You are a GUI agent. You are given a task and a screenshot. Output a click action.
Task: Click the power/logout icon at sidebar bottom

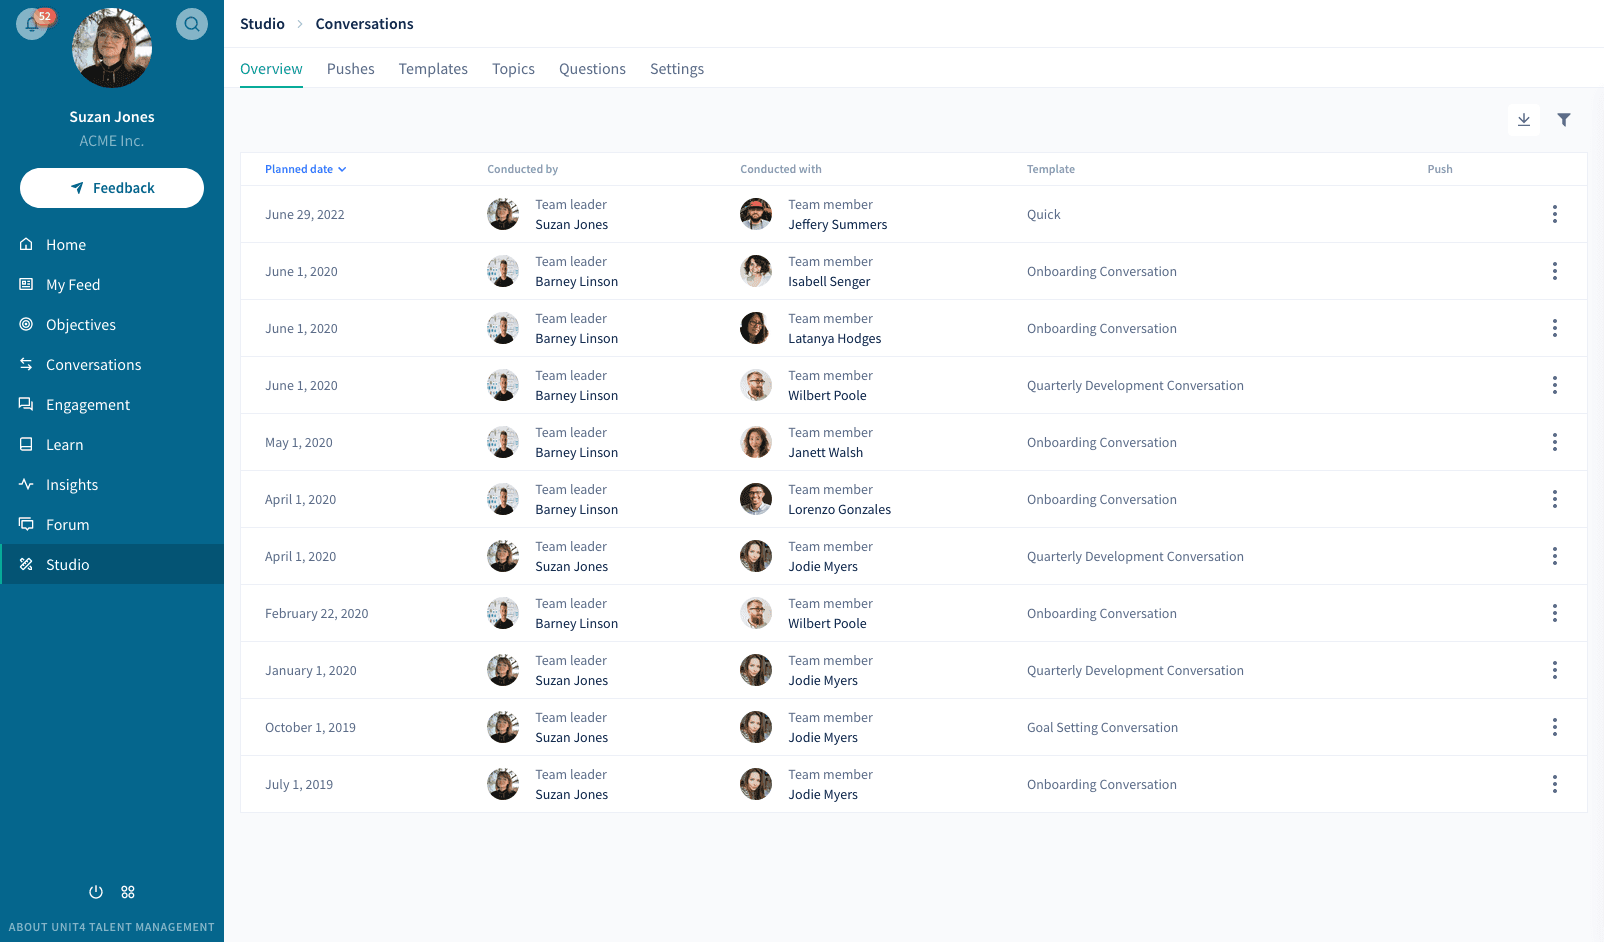click(95, 891)
